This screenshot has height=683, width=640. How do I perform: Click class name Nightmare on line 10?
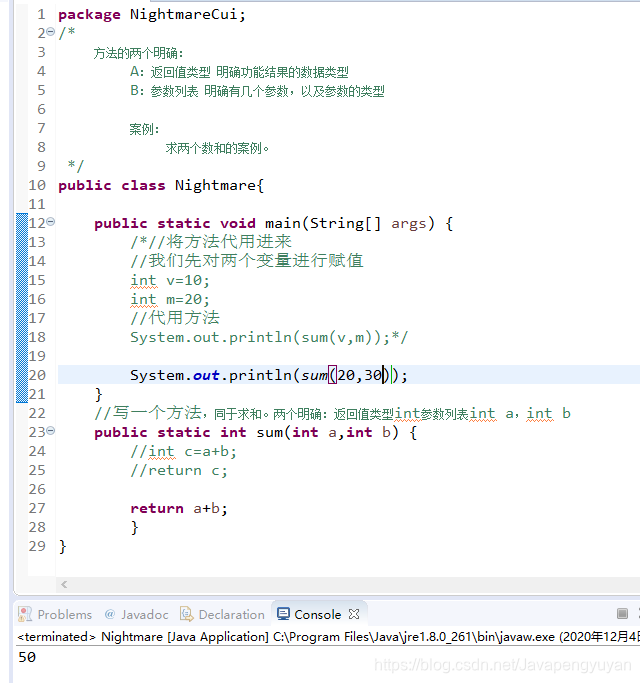pos(215,185)
